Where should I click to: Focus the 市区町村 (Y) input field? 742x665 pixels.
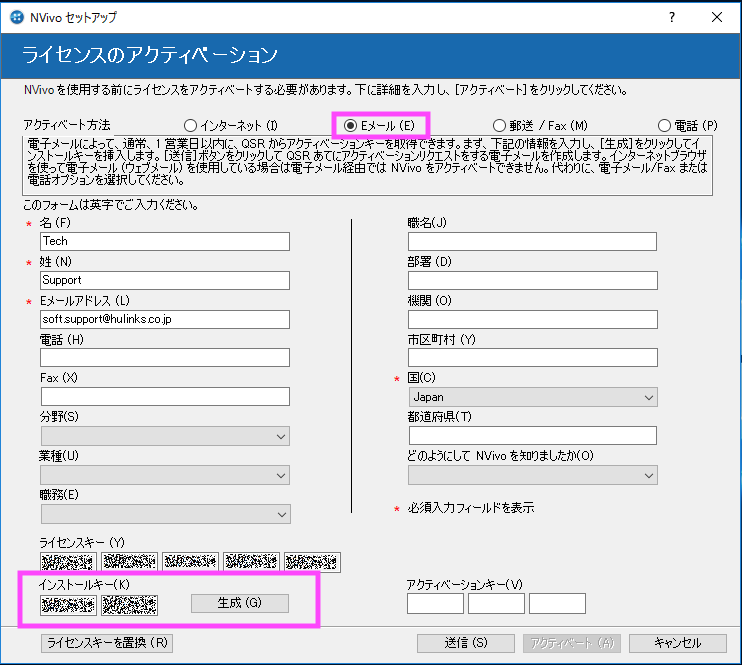pyautogui.click(x=533, y=358)
